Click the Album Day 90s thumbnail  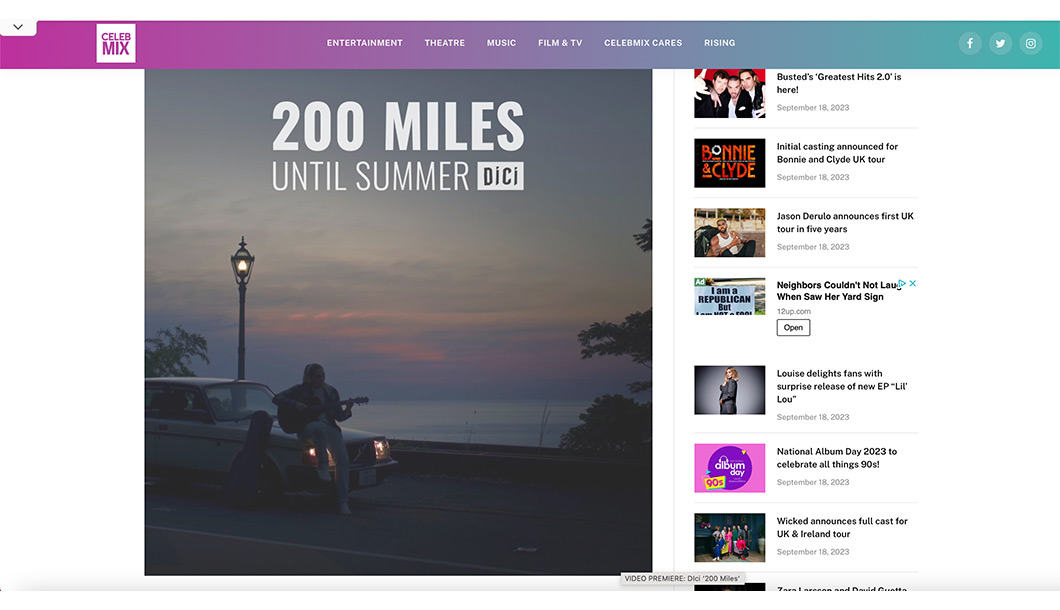coord(729,468)
